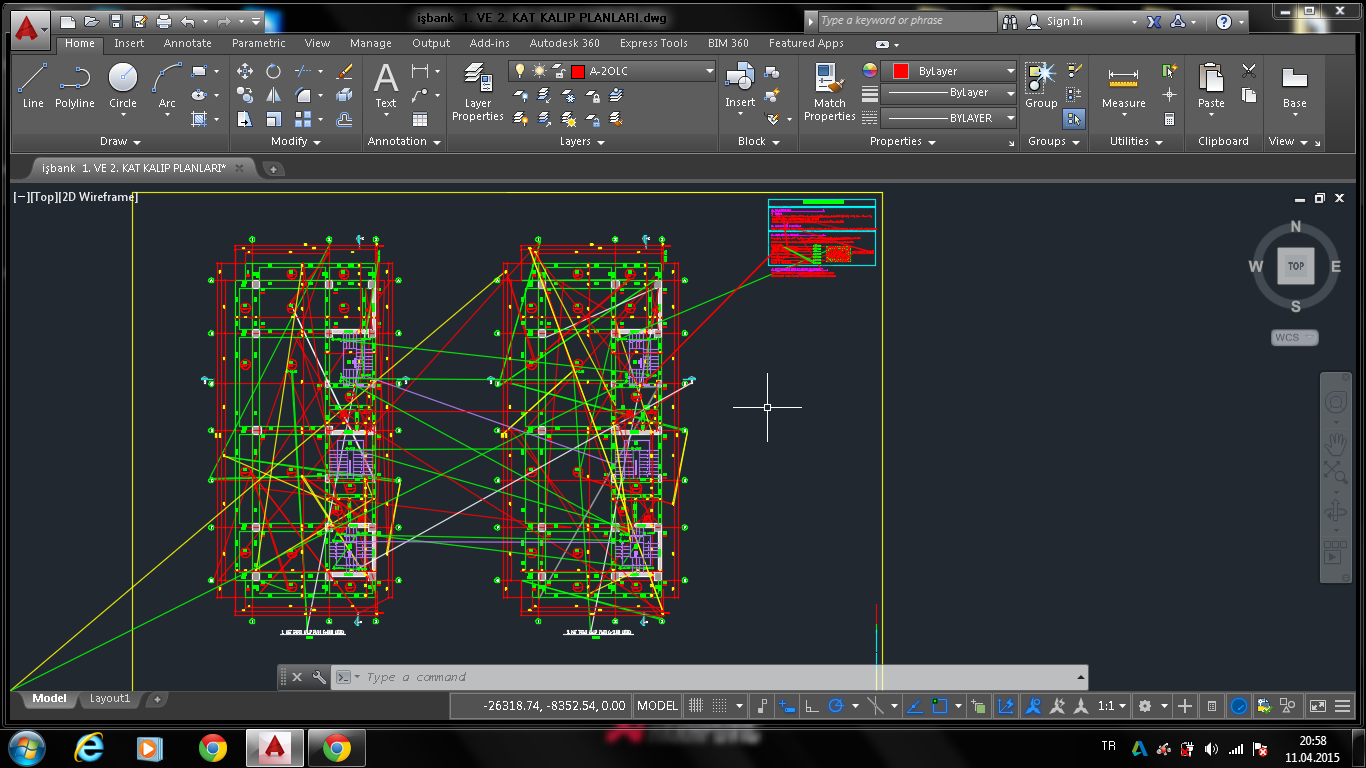Screen dimensions: 1366x768
Task: Open the Layout1 tab
Action: 110,698
